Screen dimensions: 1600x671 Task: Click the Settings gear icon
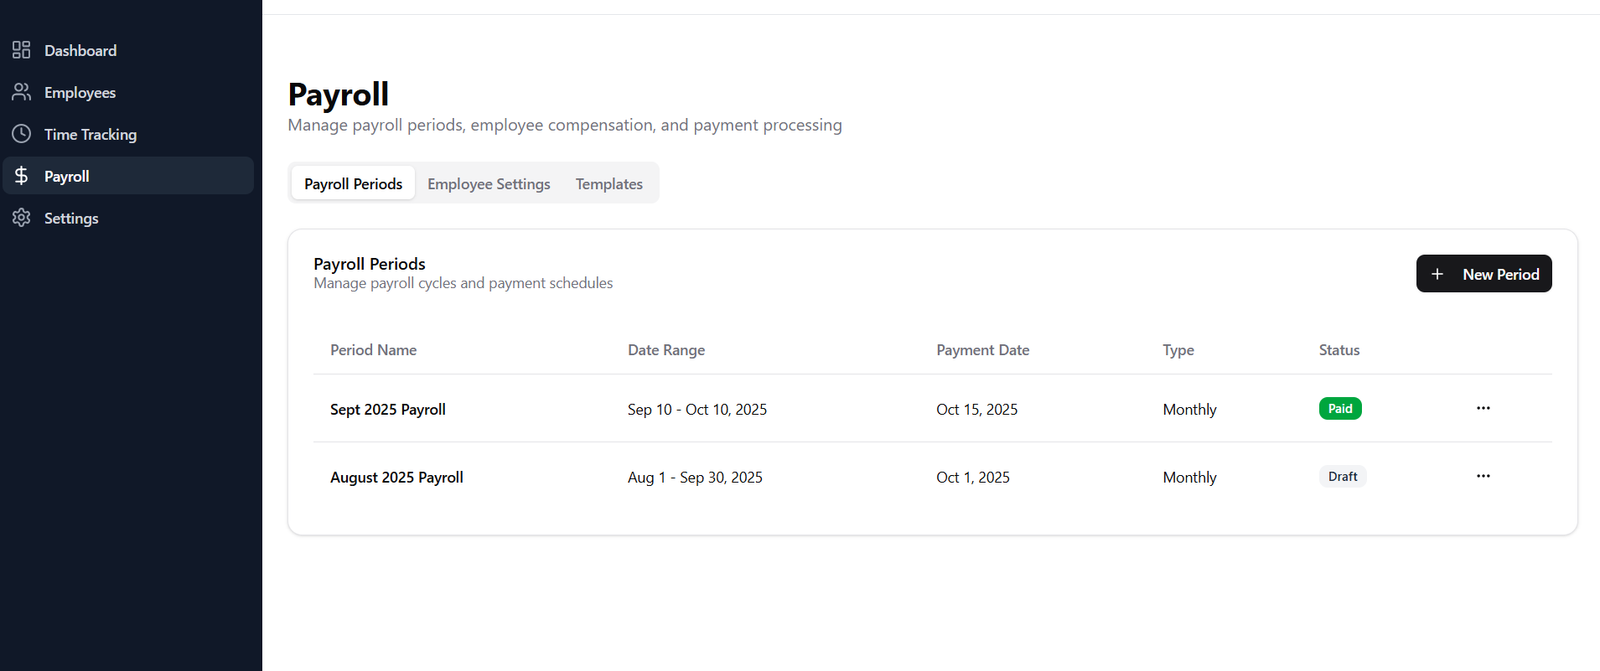coord(21,218)
